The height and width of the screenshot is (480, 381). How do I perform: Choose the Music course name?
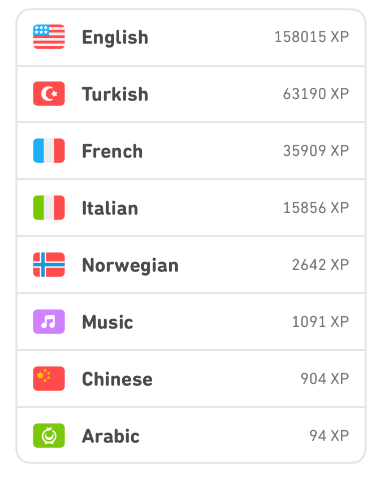pos(107,322)
